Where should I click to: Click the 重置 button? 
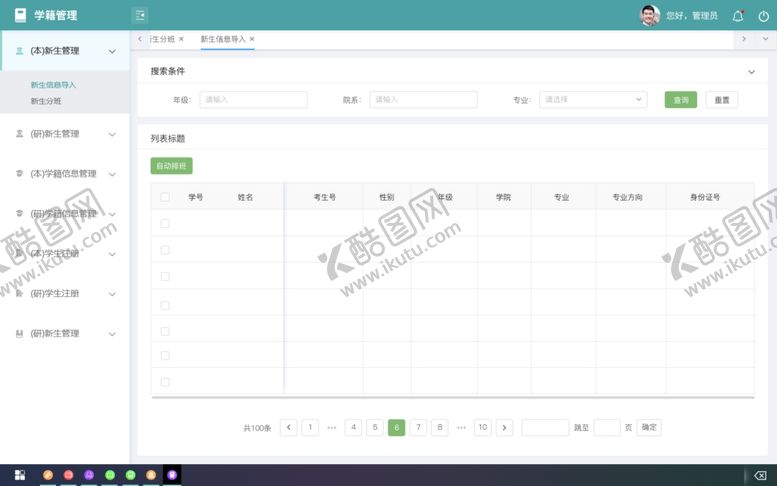click(x=722, y=100)
